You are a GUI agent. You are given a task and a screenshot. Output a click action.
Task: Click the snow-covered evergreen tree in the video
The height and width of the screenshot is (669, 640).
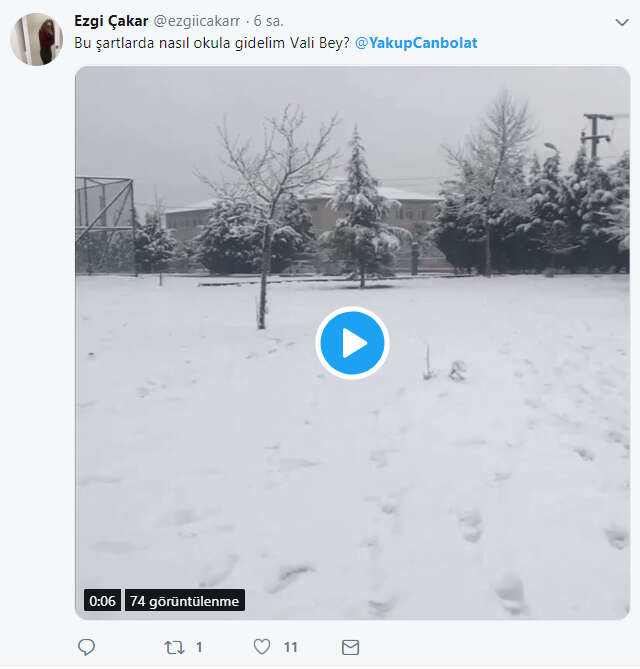click(x=361, y=215)
